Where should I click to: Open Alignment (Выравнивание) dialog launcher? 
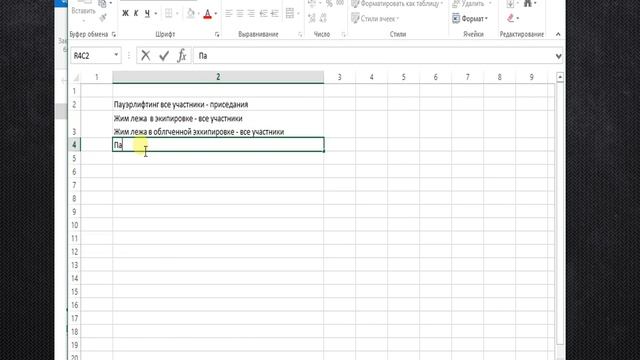[x=300, y=35]
